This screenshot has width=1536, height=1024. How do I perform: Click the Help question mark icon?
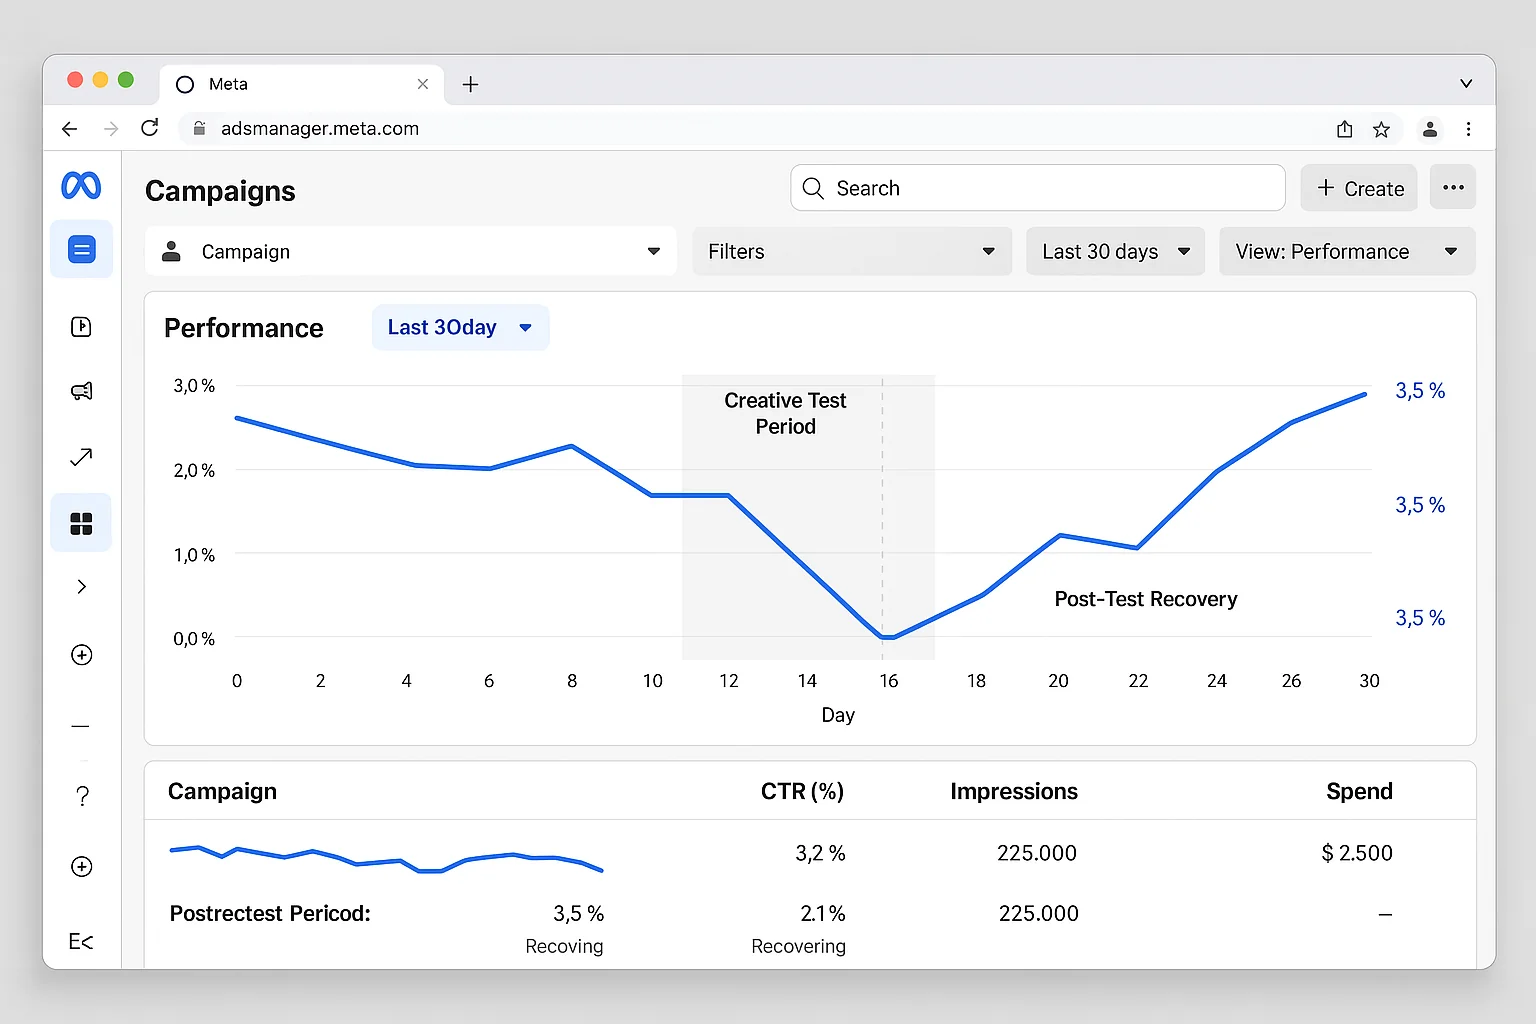tap(81, 795)
